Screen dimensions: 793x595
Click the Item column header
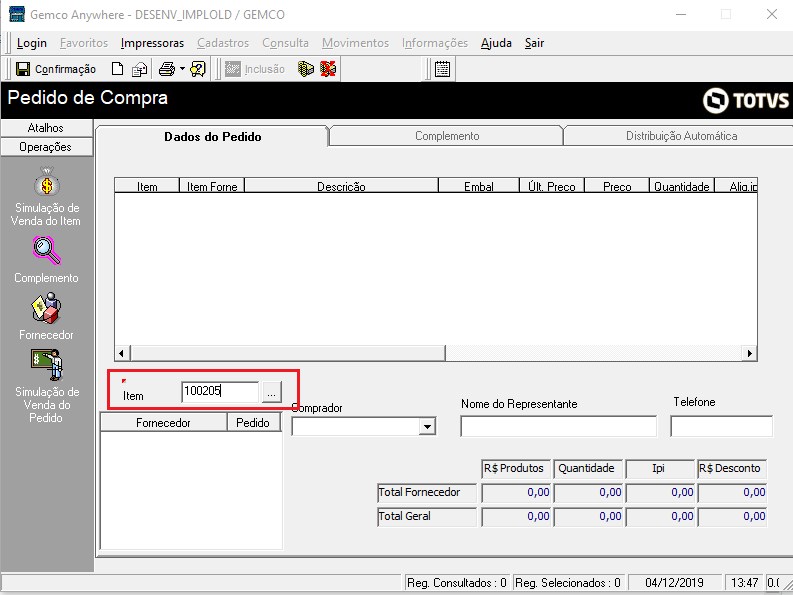(x=147, y=186)
